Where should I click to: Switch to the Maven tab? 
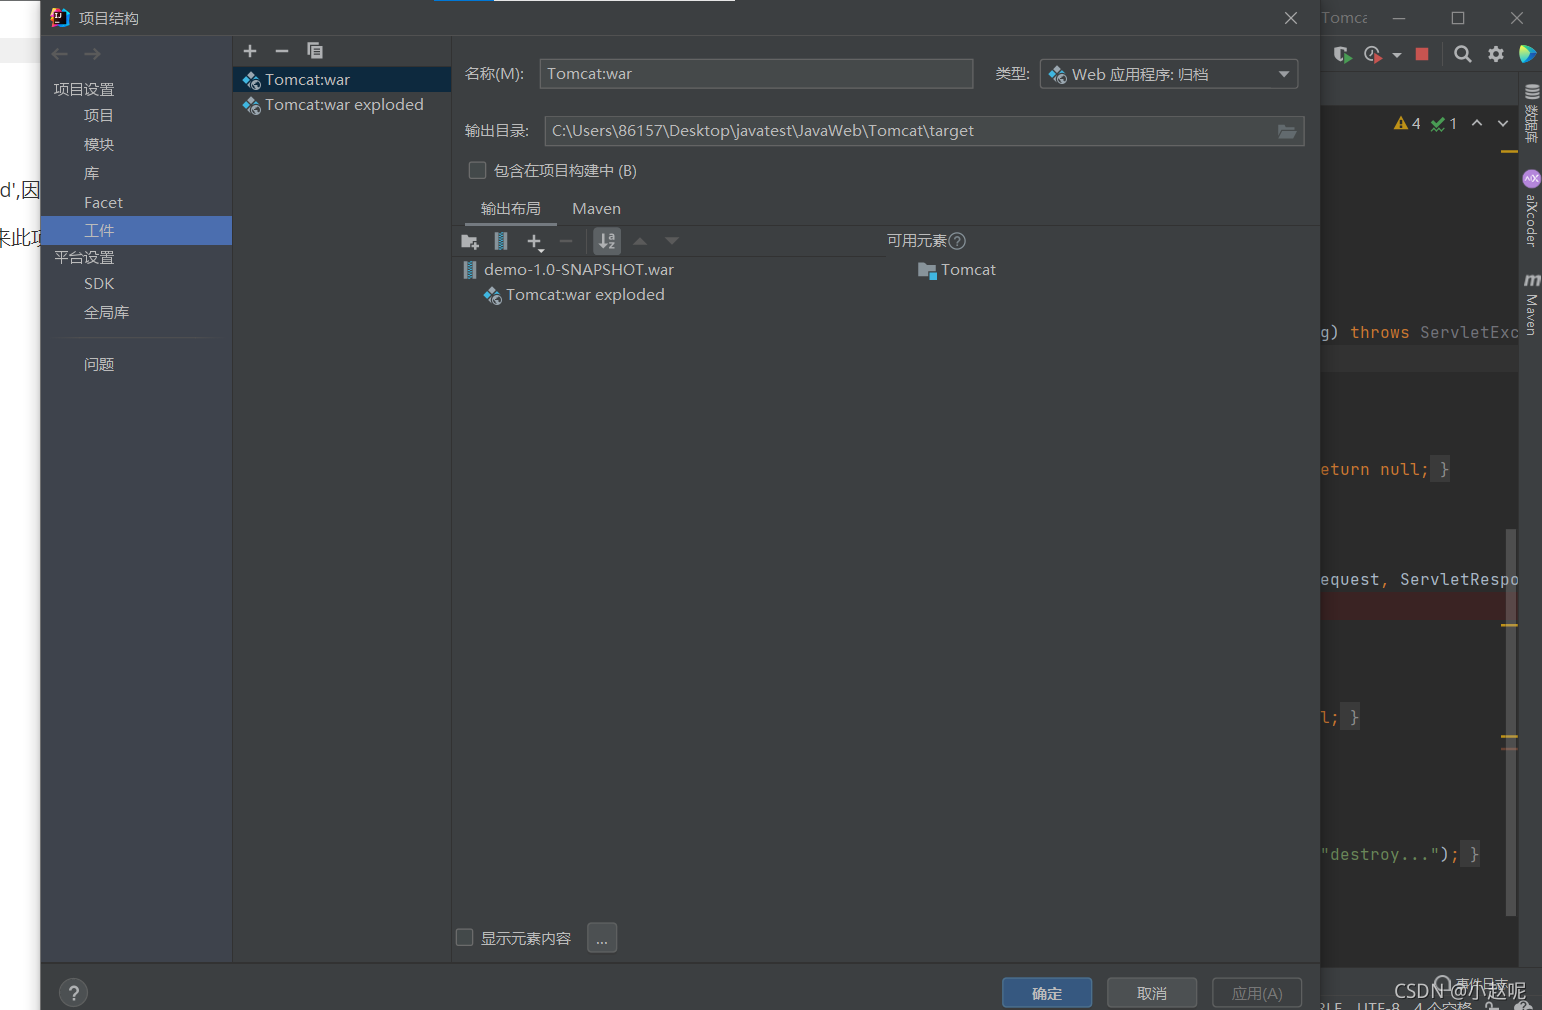click(596, 208)
